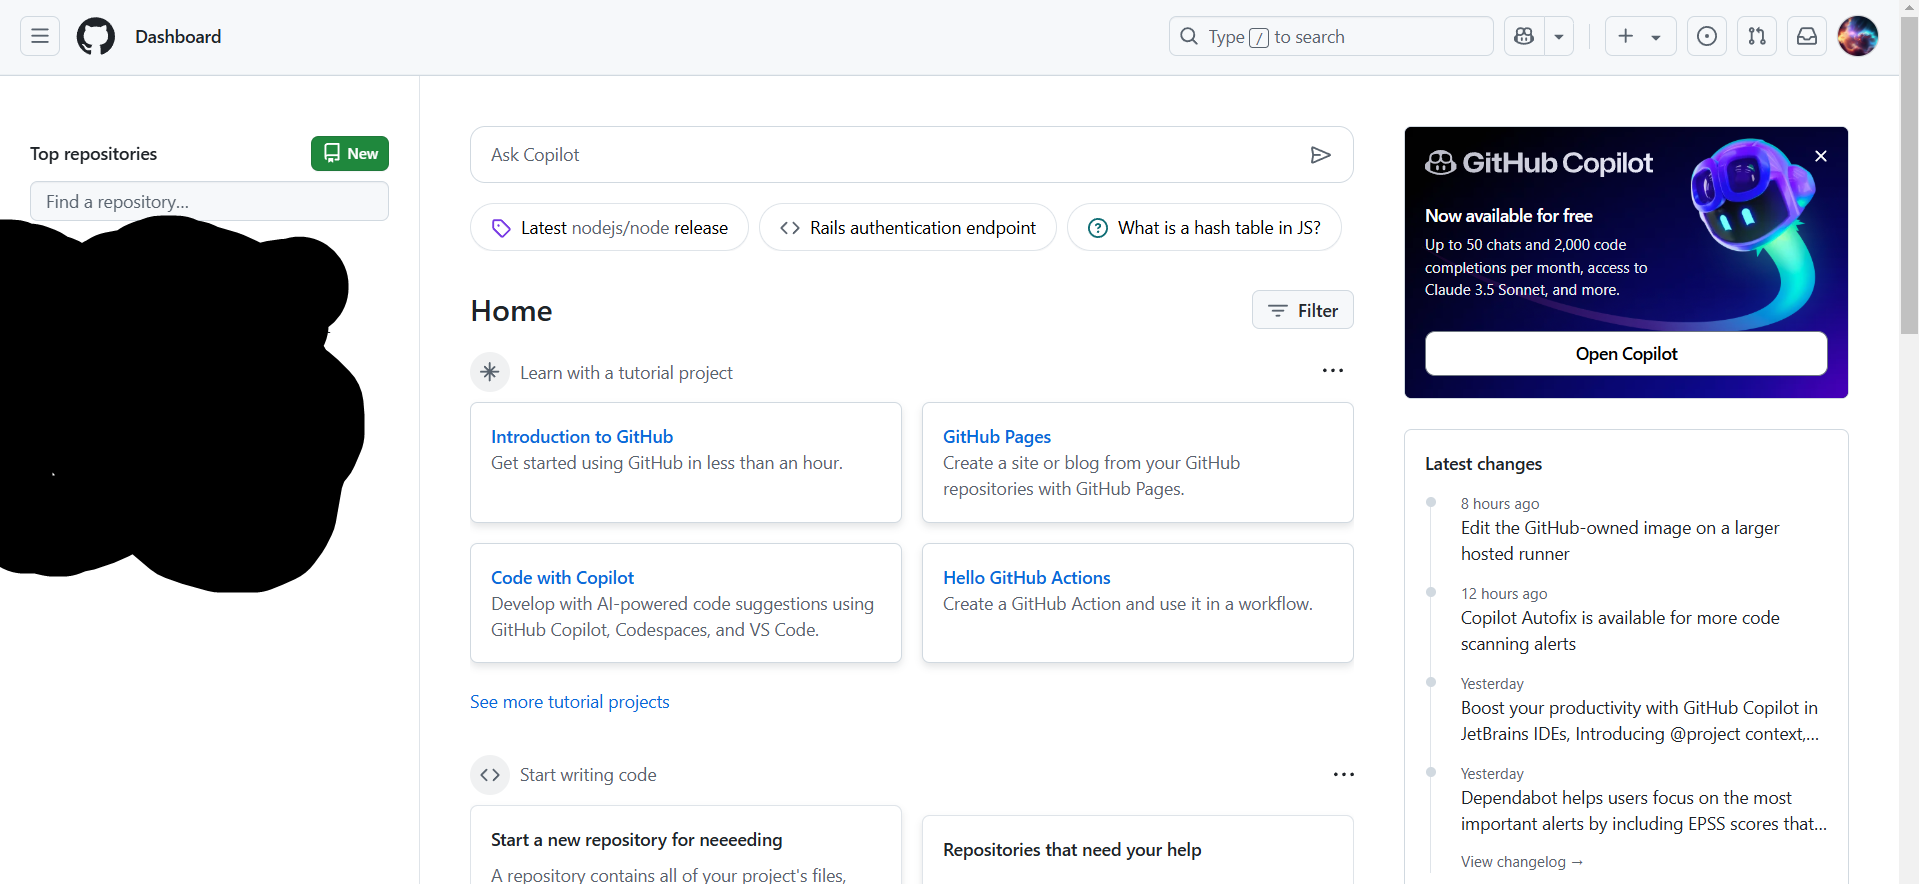The height and width of the screenshot is (884, 1919).
Task: Open the hamburger navigation menu
Action: click(40, 36)
